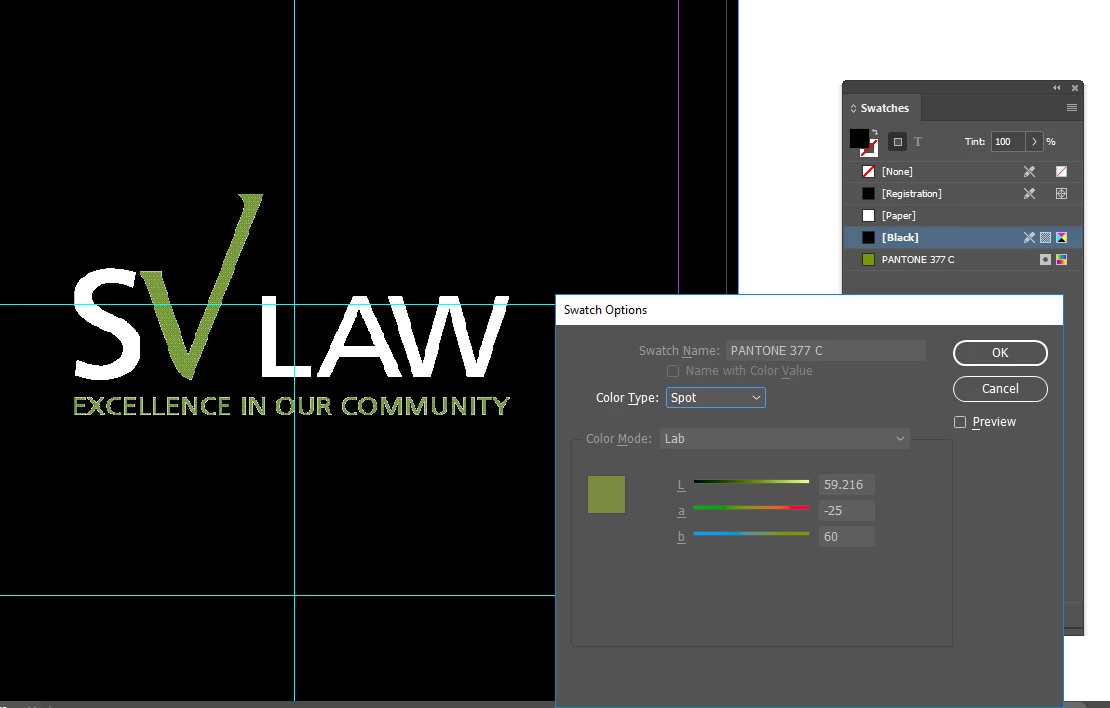Enable the Preview checkbox
Screen dimensions: 1110x708
pyautogui.click(x=960, y=422)
